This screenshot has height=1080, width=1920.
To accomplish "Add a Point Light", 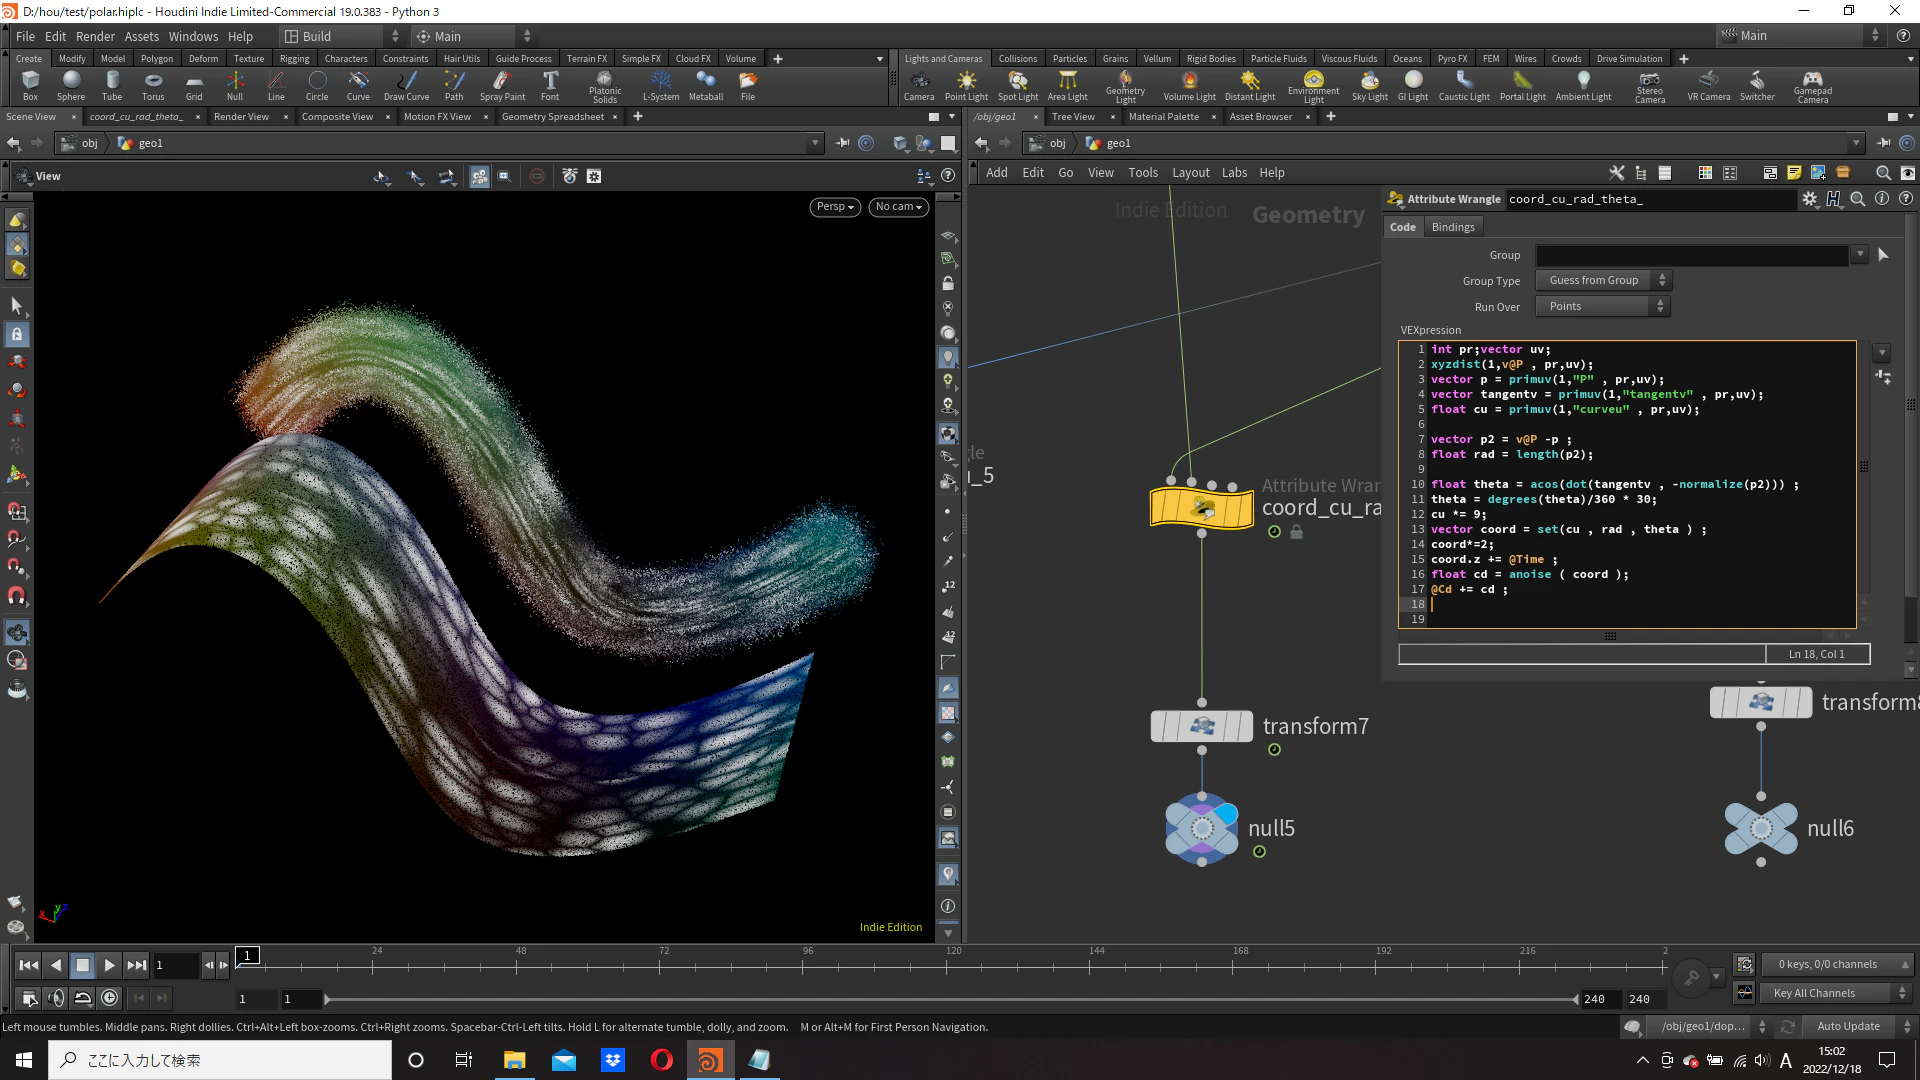I will (x=966, y=86).
